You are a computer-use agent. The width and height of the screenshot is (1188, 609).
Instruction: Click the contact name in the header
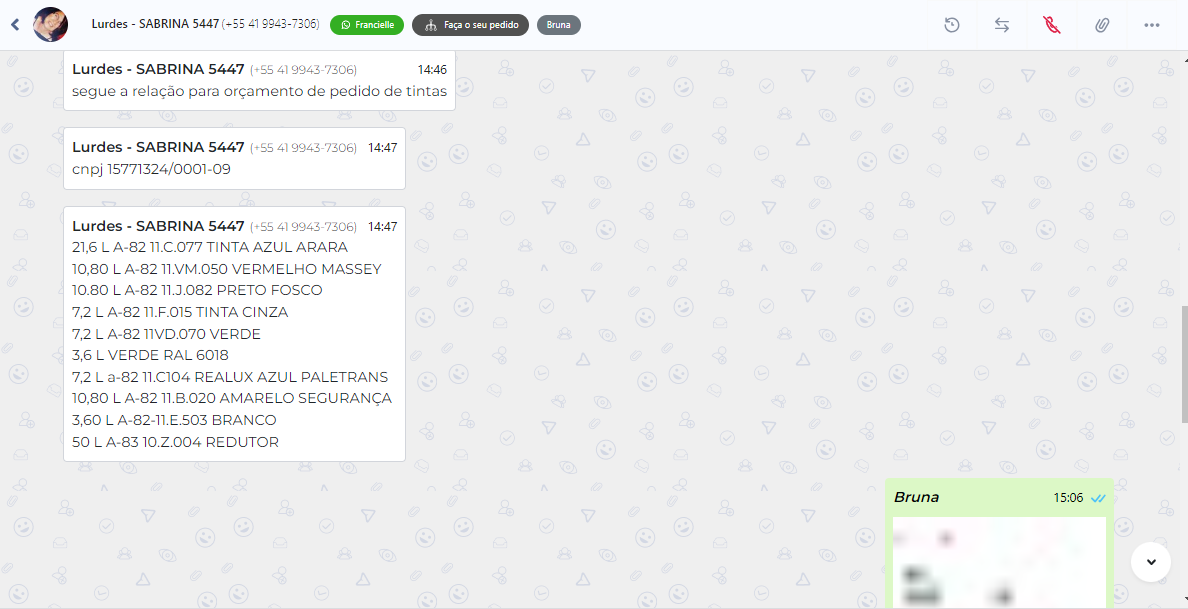click(x=155, y=24)
